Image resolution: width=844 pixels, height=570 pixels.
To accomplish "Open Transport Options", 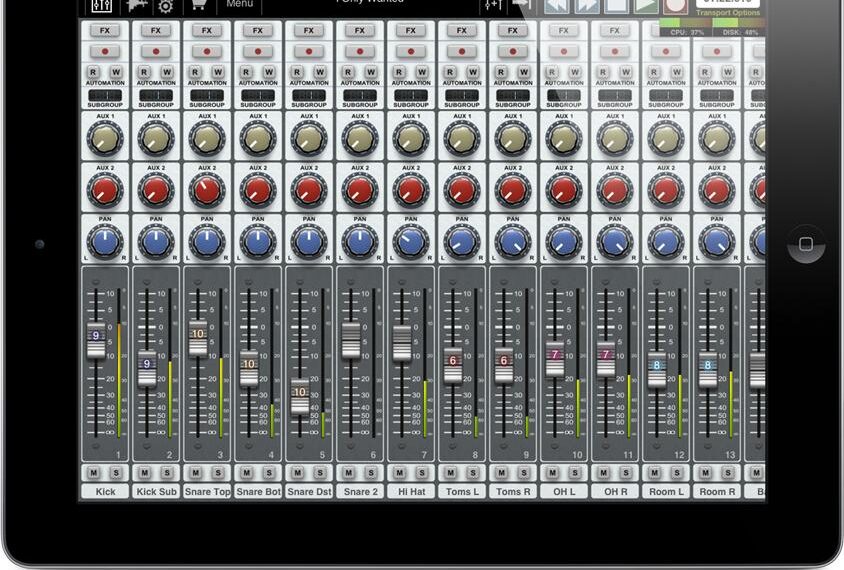I will [x=726, y=13].
